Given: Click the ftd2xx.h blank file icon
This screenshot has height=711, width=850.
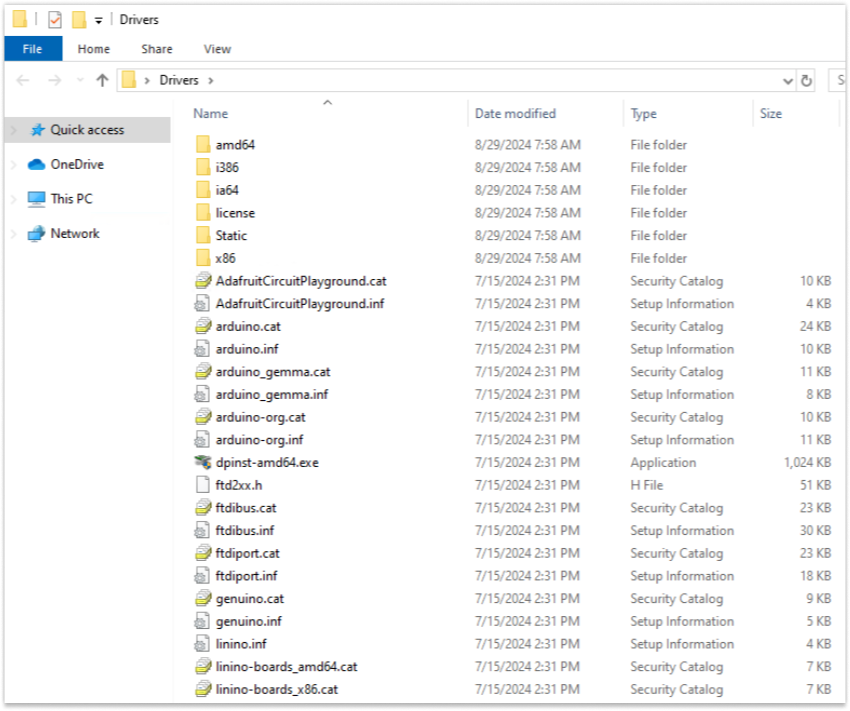Looking at the screenshot, I should pyautogui.click(x=202, y=485).
